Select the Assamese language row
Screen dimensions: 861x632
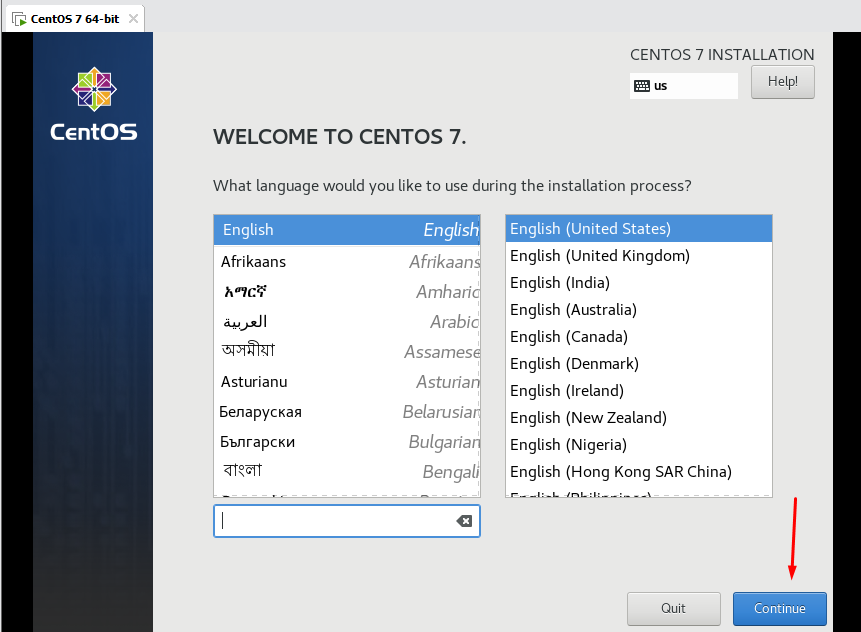click(346, 351)
